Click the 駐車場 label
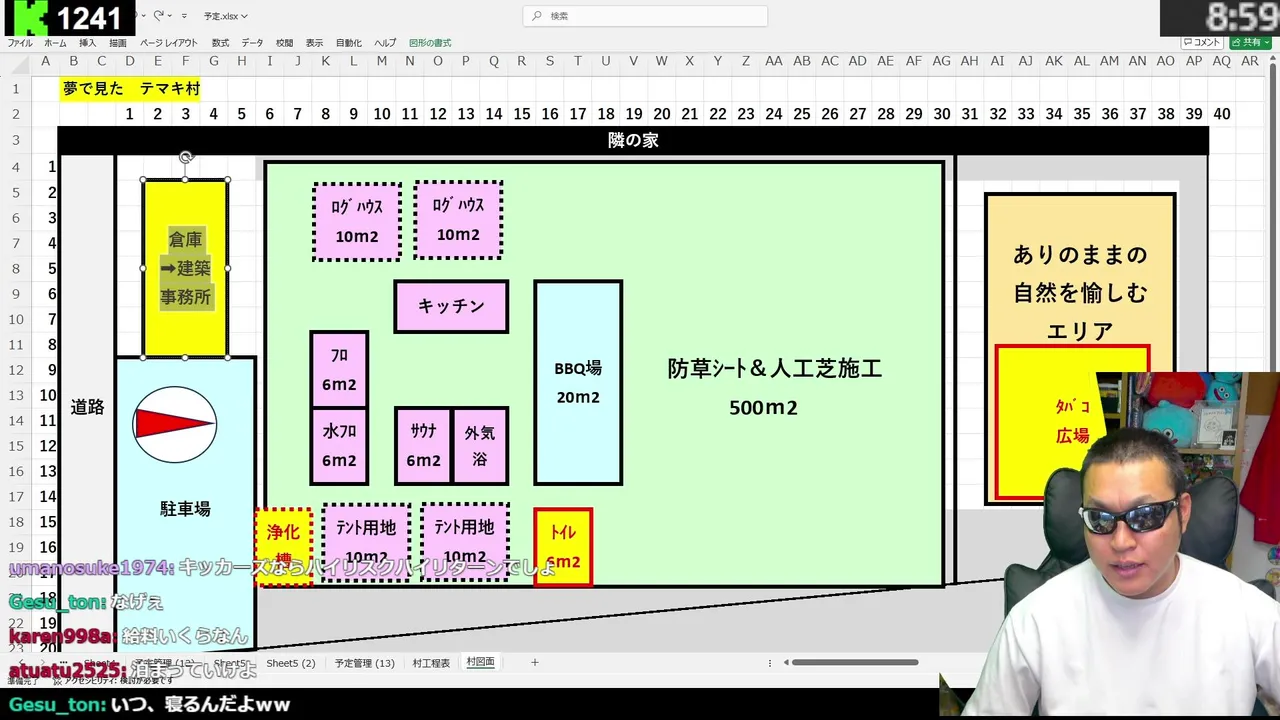This screenshot has height=720, width=1280. [x=186, y=509]
